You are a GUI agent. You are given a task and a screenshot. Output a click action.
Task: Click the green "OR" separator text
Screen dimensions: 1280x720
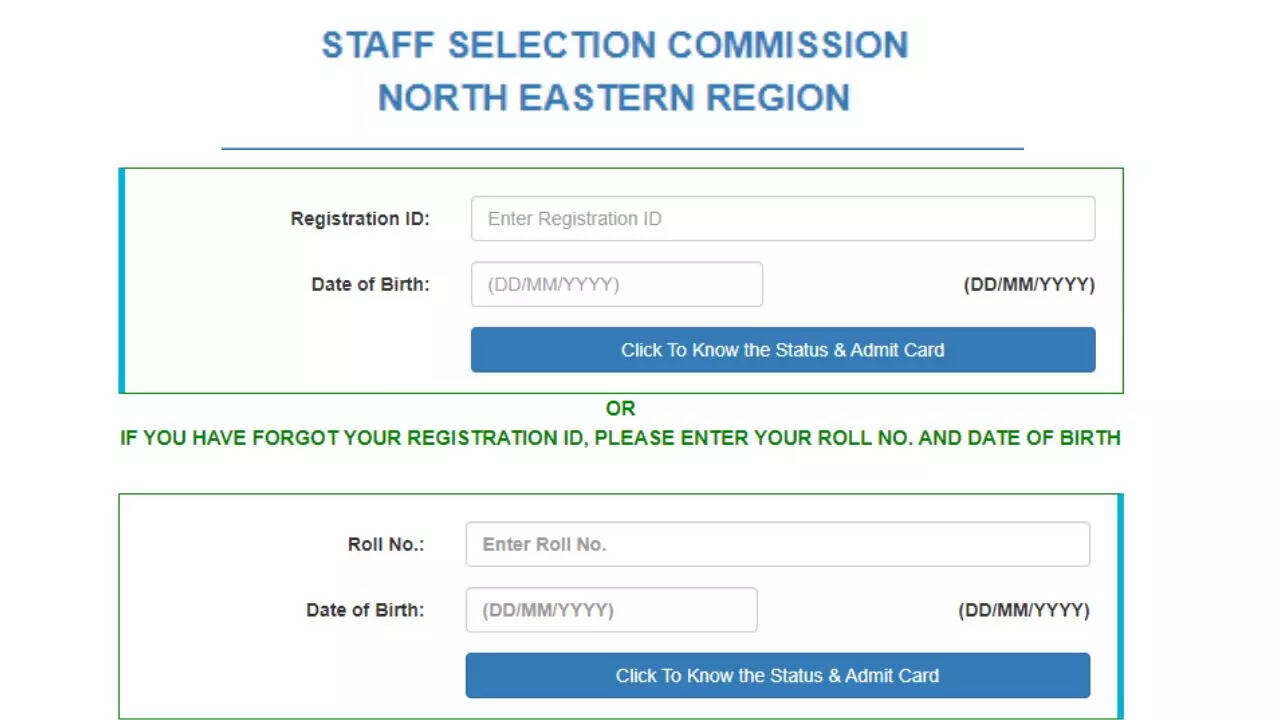click(x=620, y=408)
